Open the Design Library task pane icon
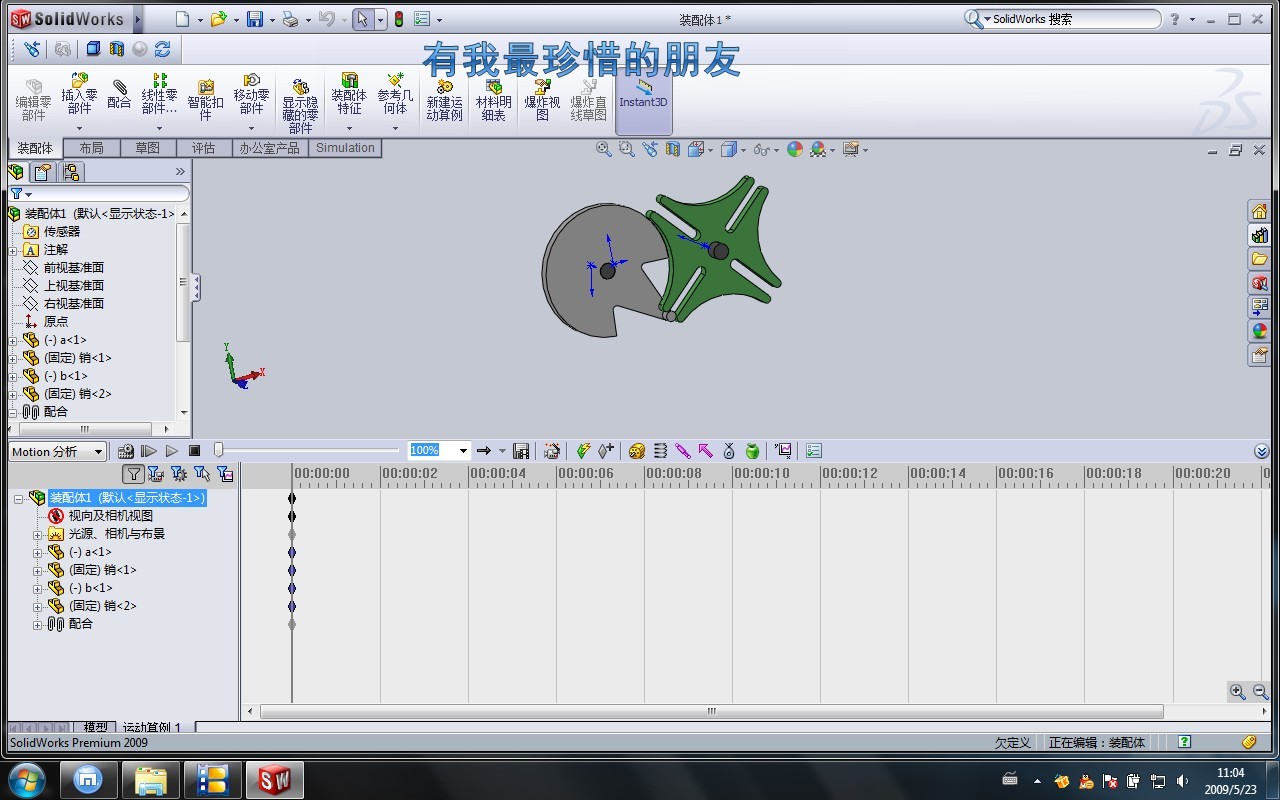Viewport: 1280px width, 800px height. click(x=1259, y=236)
